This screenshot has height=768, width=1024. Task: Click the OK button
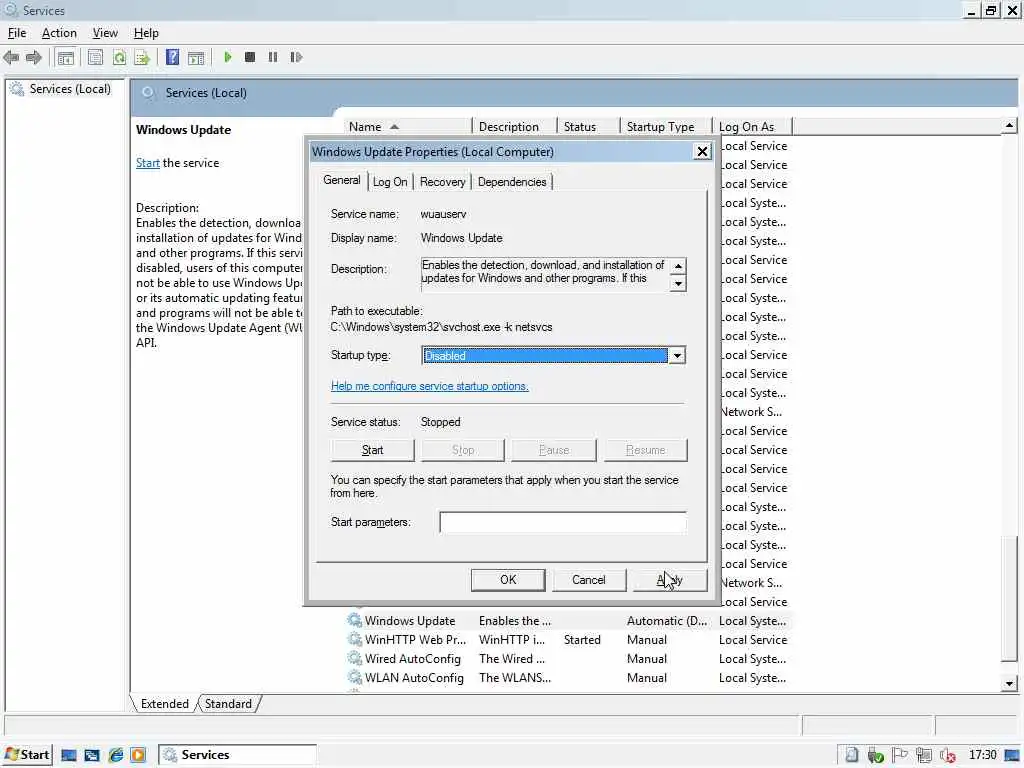508,580
